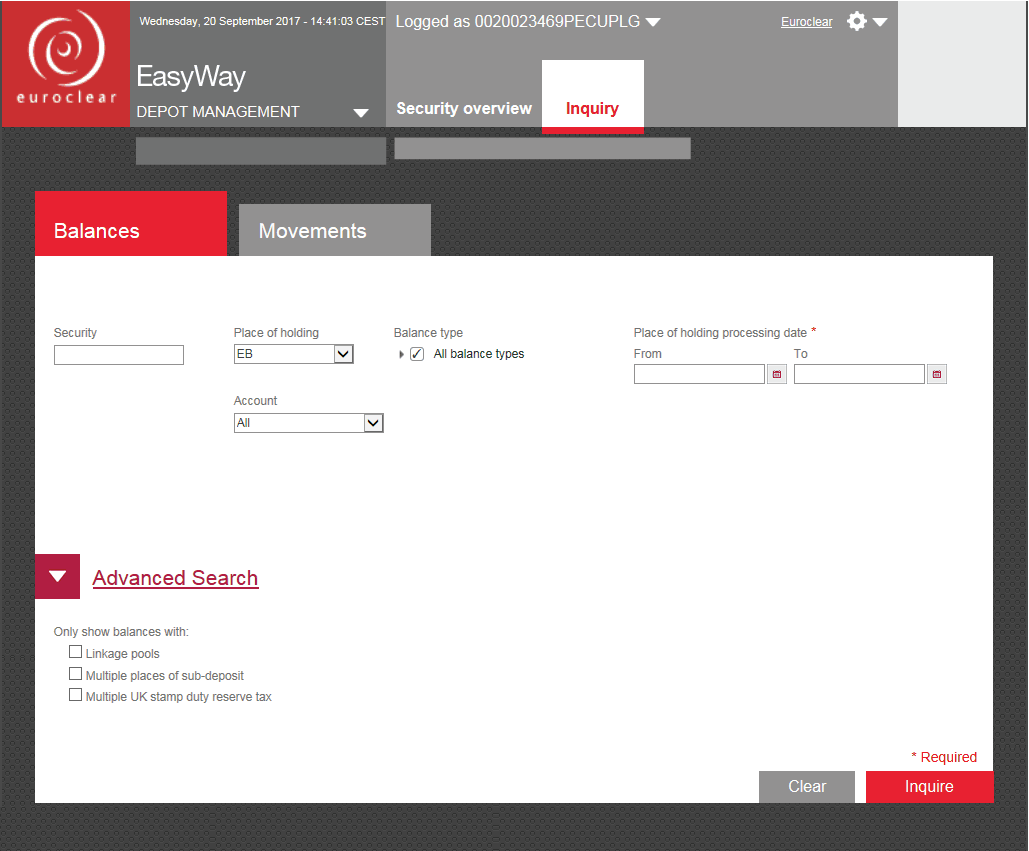Image resolution: width=1029 pixels, height=851 pixels.
Task: Expand the All balance types tree arrow
Action: click(x=401, y=354)
